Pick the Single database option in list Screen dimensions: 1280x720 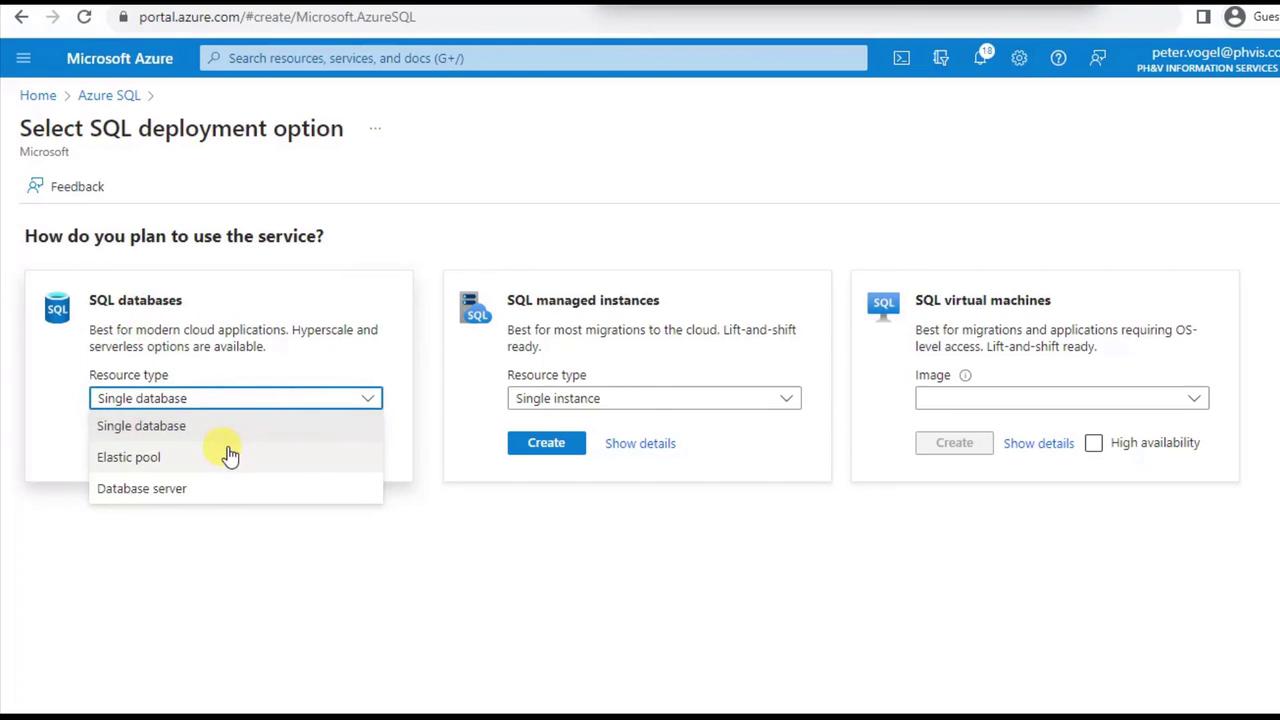141,426
